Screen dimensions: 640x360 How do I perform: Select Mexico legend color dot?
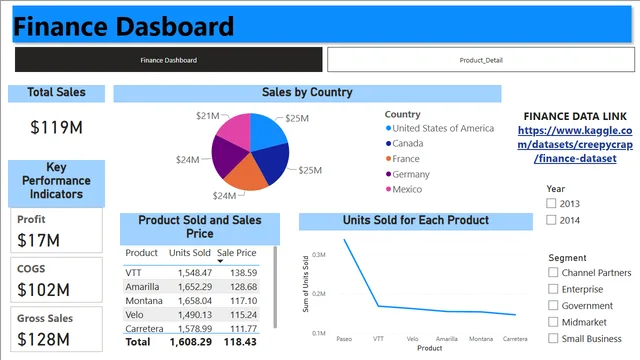(x=389, y=189)
